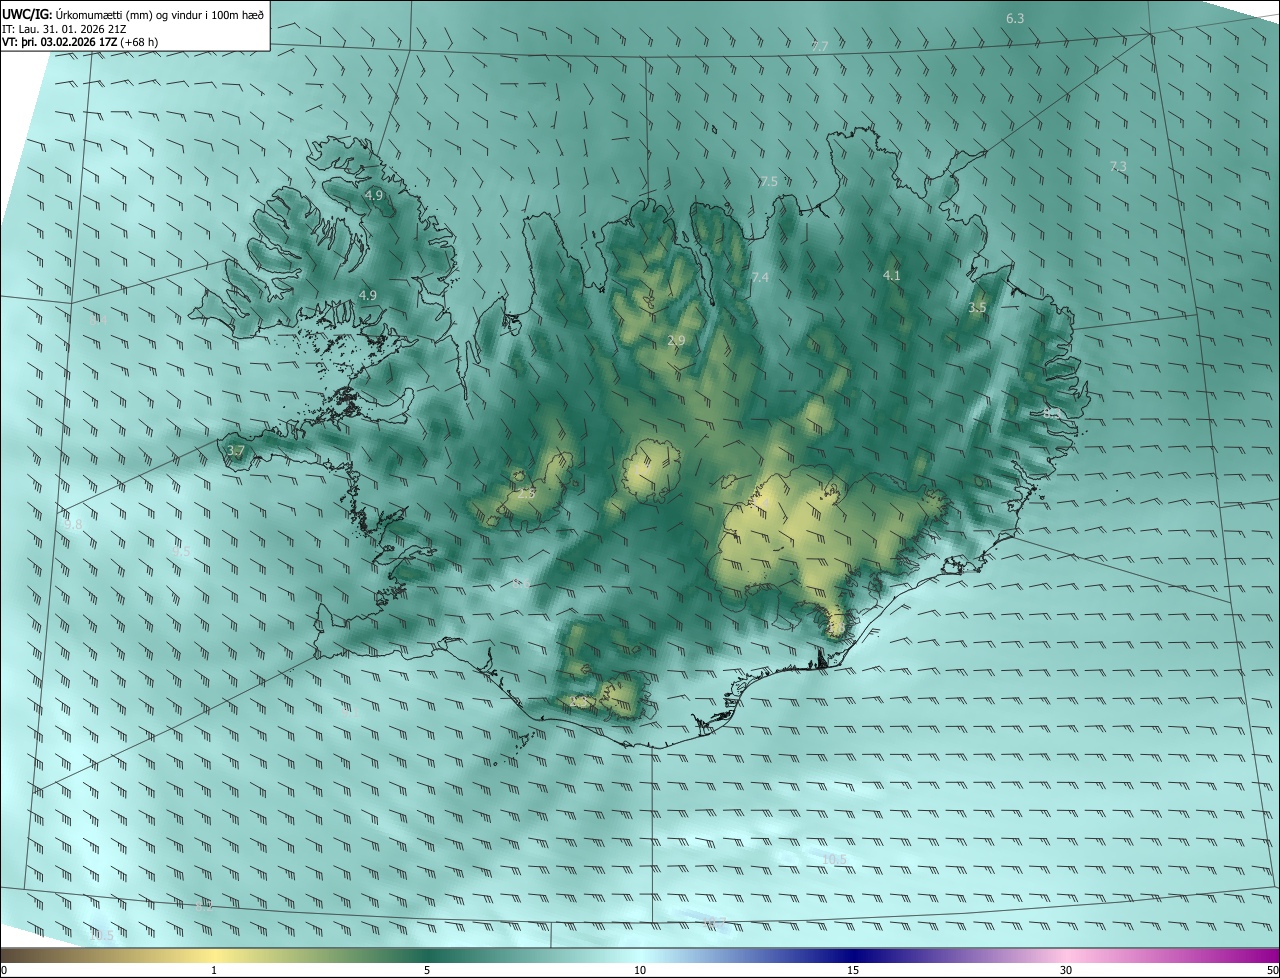This screenshot has height=978, width=1280.
Task: Click the 3.7 value label
Action: 235,452
